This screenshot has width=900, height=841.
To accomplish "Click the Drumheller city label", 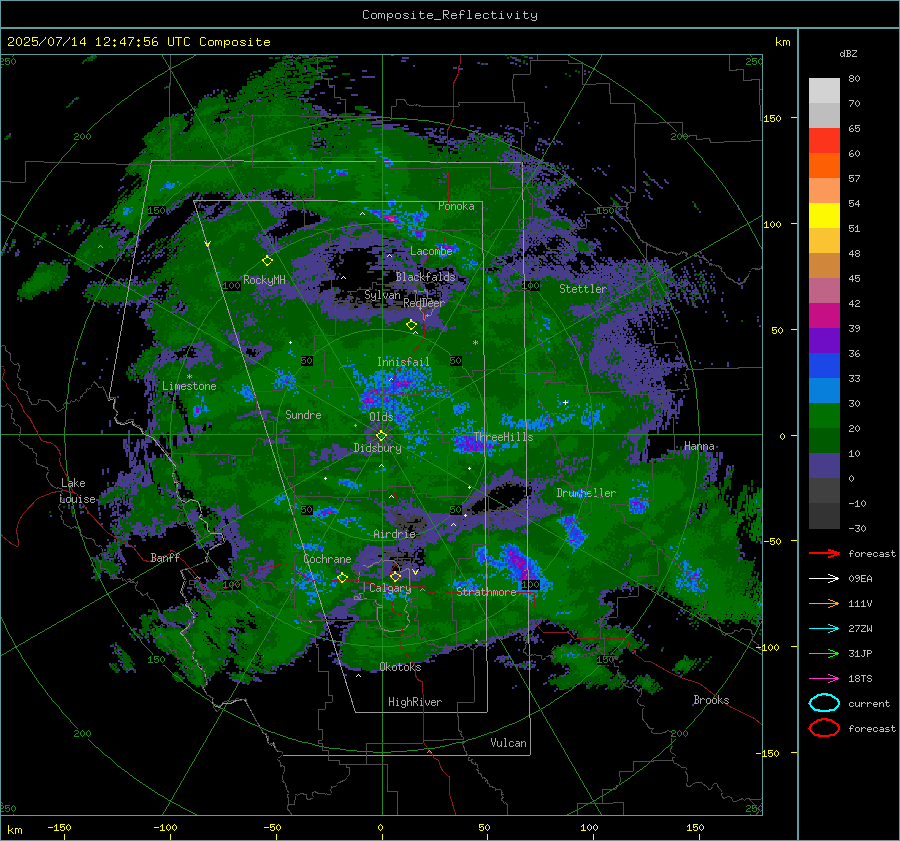I will click(x=586, y=493).
